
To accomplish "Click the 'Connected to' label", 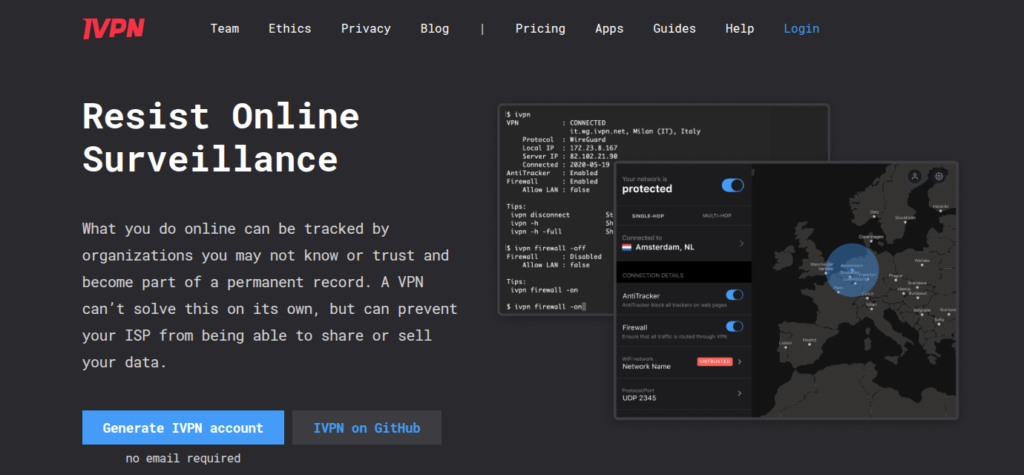I will (x=642, y=238).
